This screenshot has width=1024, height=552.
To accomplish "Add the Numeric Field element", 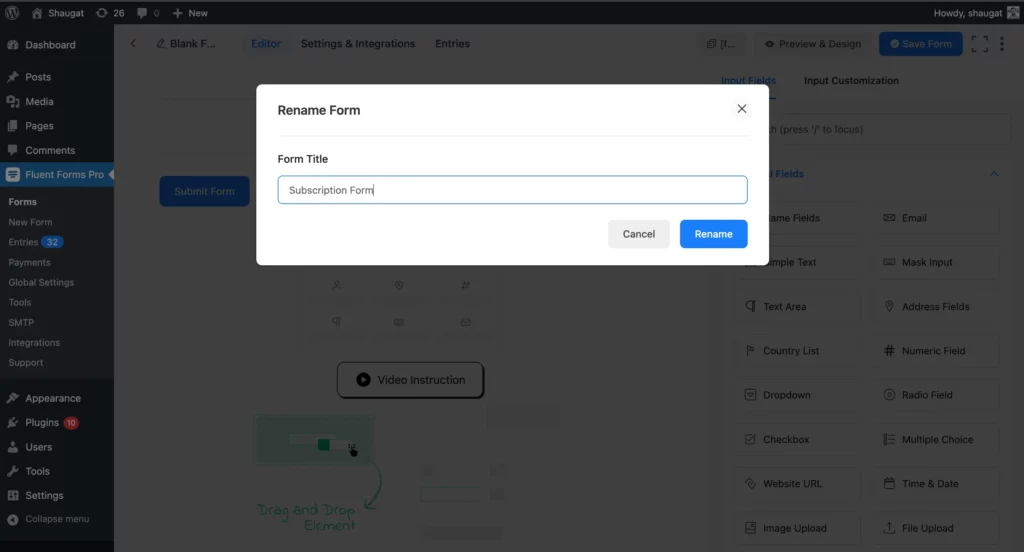I will coord(936,351).
